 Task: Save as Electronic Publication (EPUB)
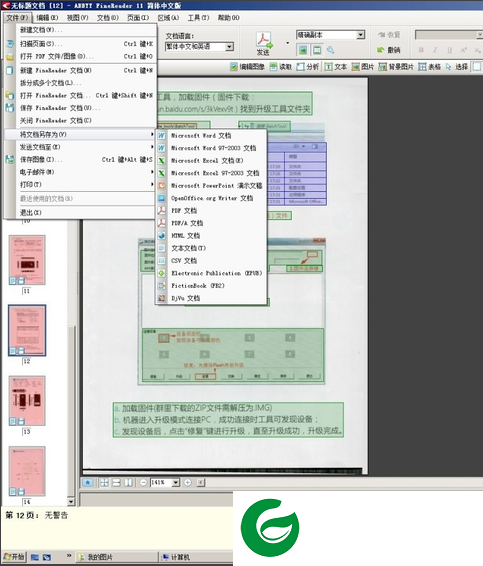212,273
